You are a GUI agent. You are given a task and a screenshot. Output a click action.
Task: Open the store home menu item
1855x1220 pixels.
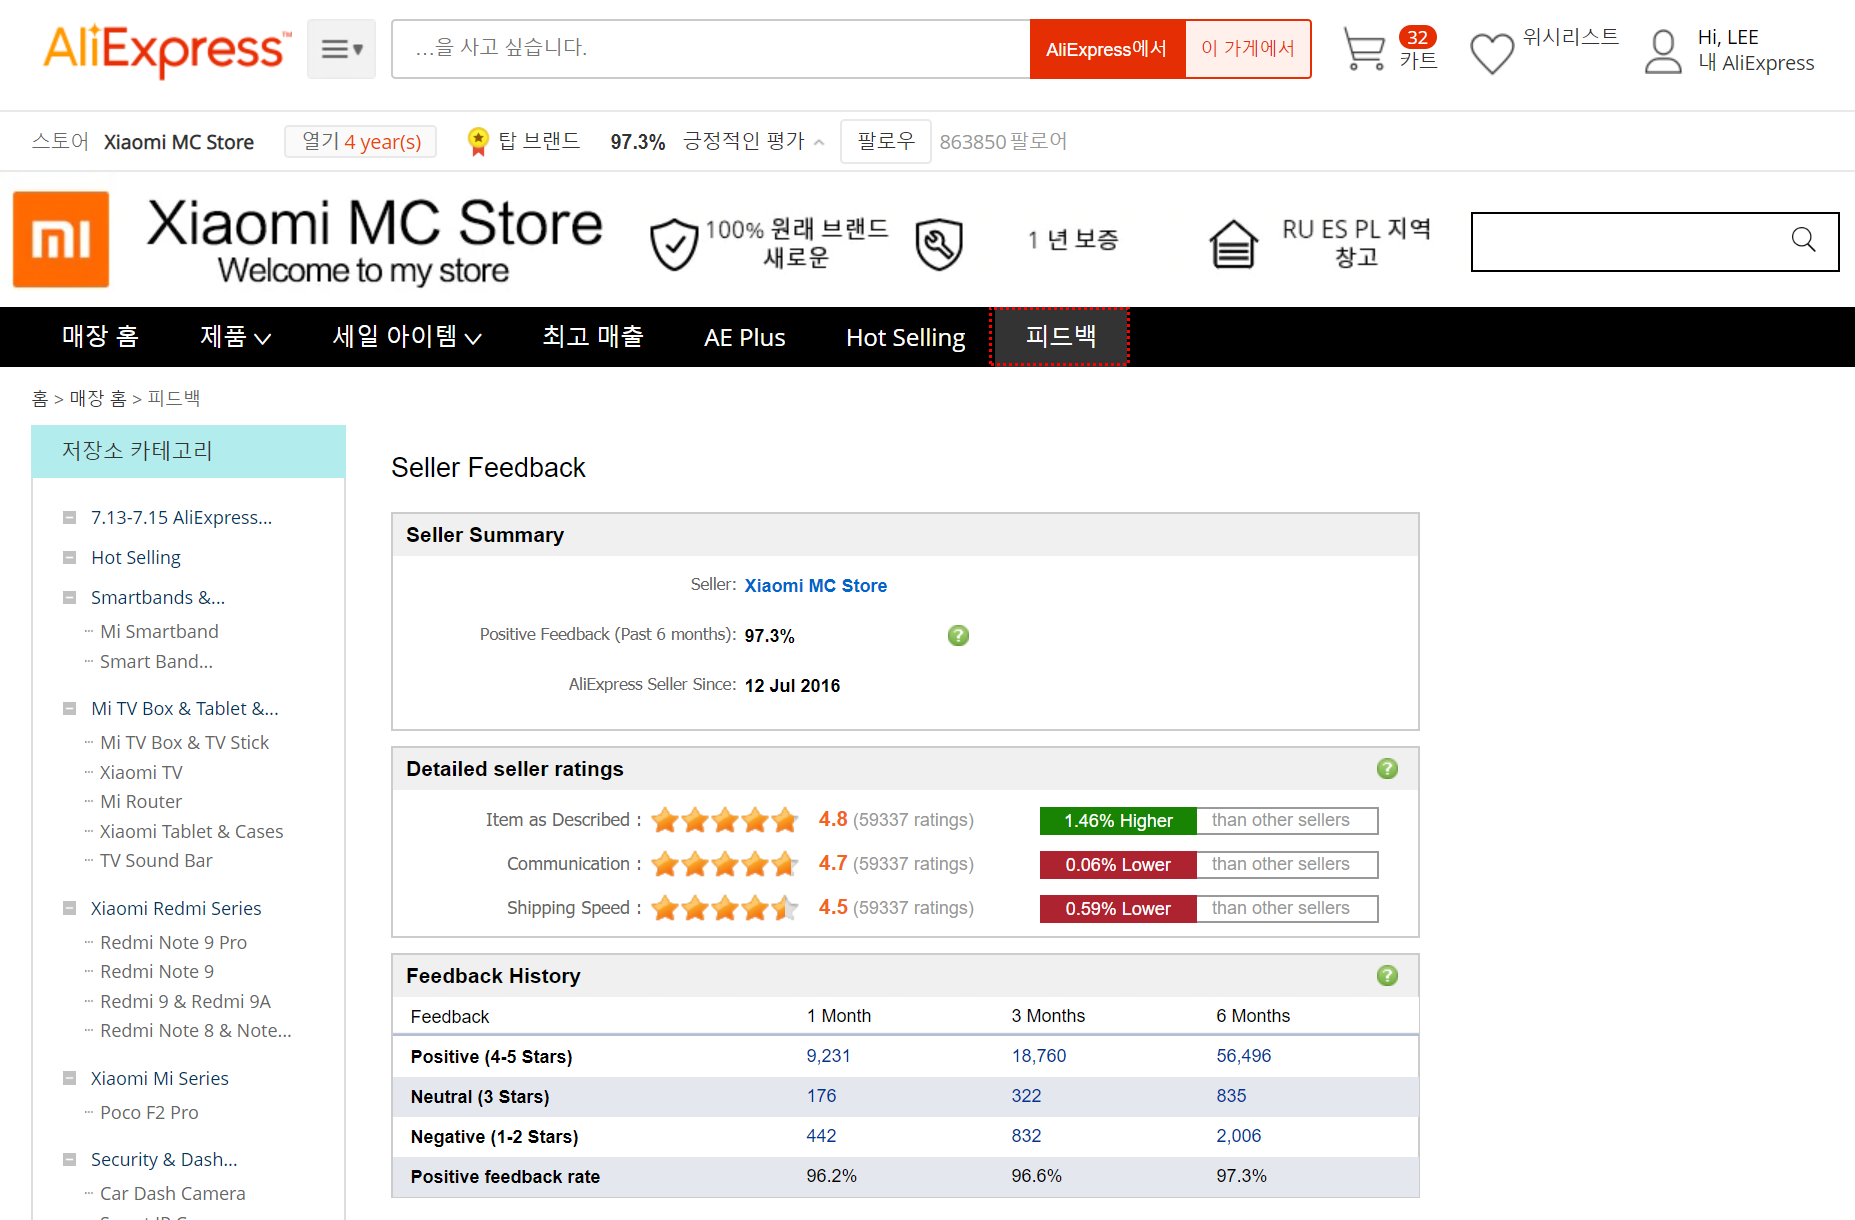(x=100, y=337)
